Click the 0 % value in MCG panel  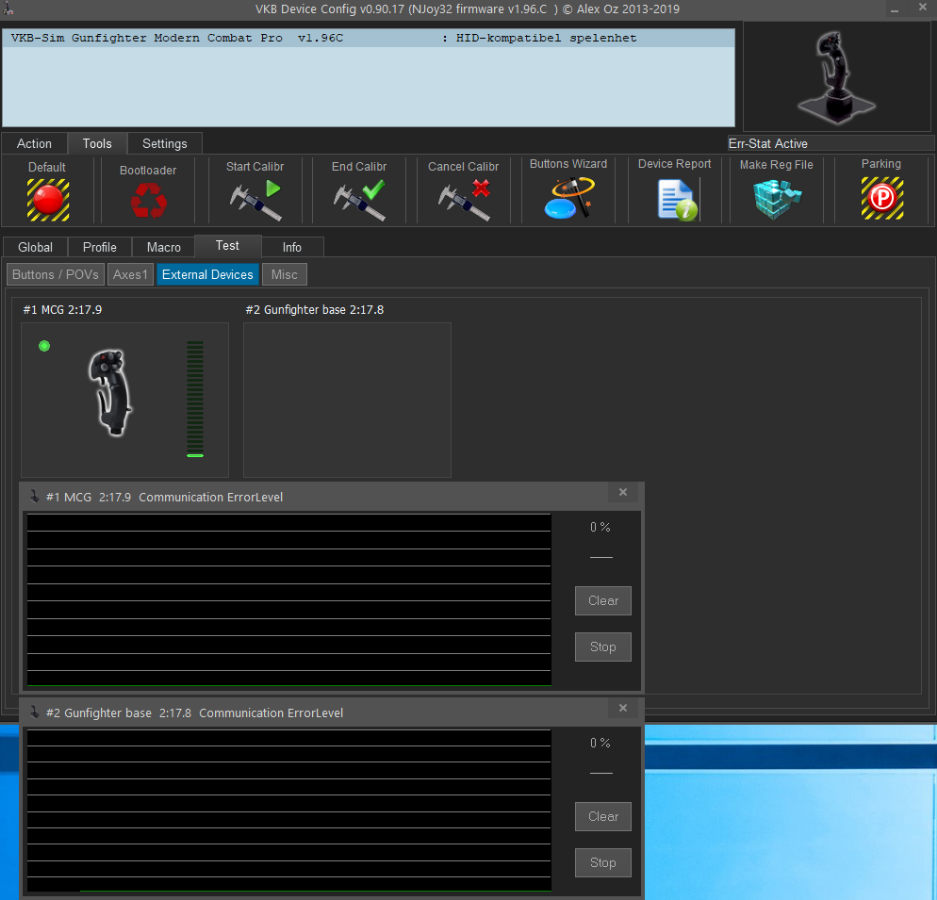tap(601, 527)
